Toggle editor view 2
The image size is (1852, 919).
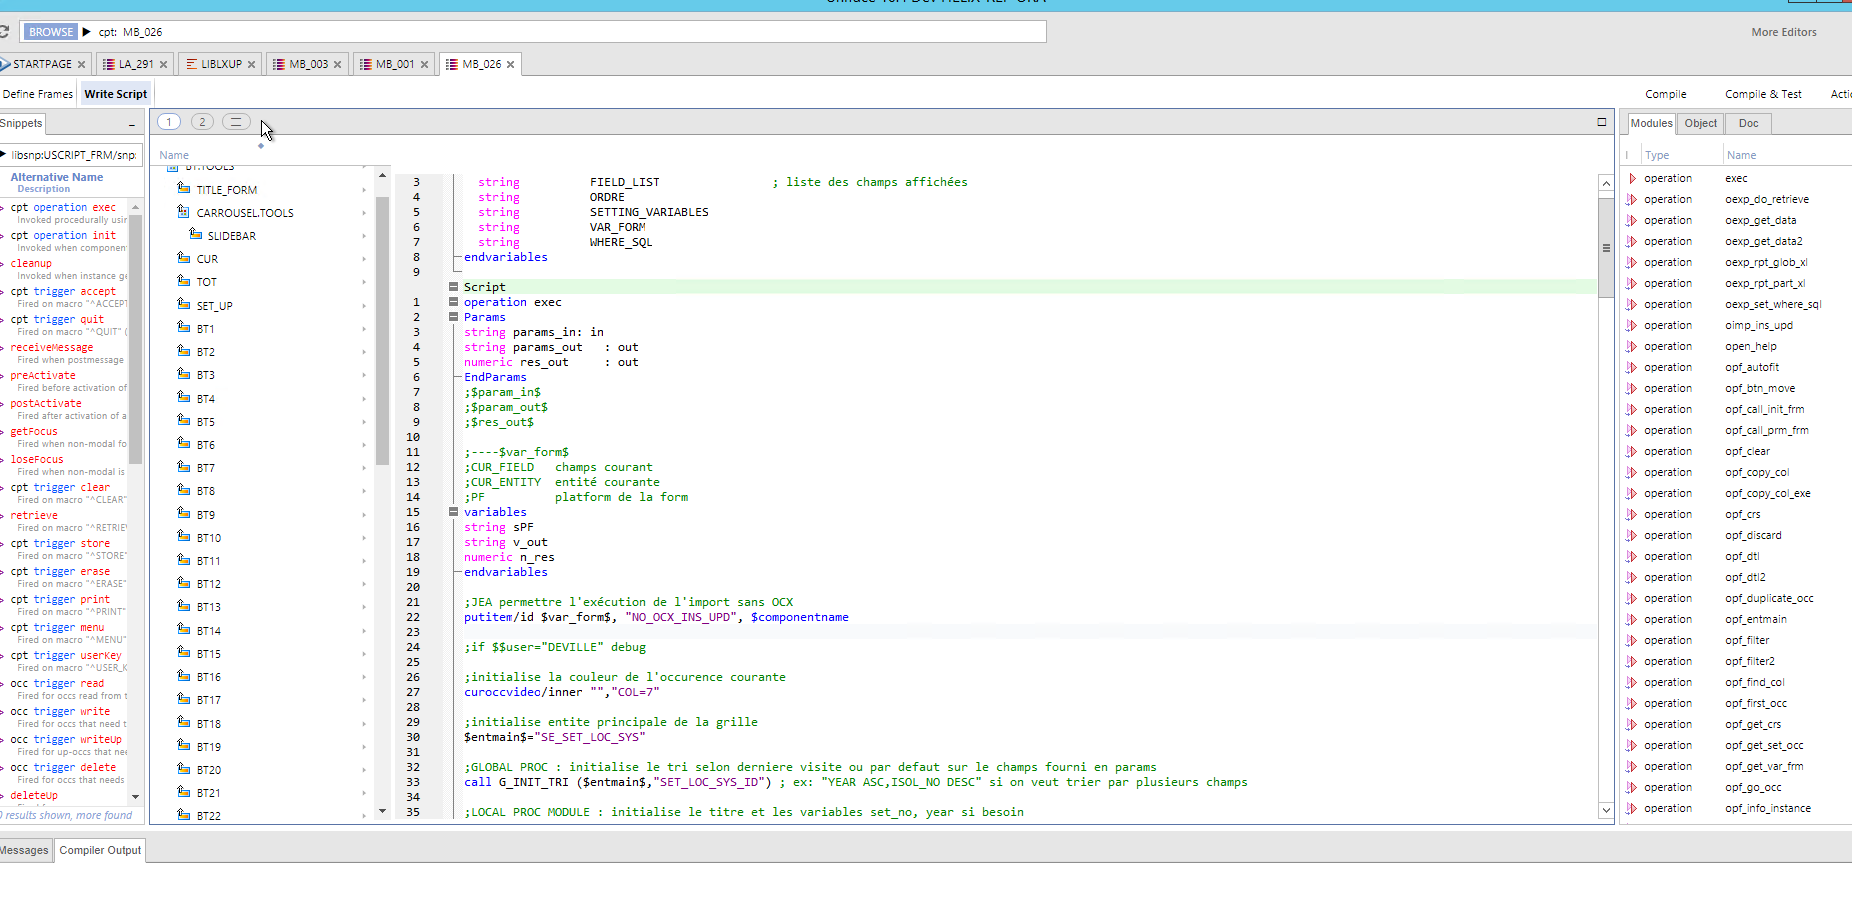202,121
